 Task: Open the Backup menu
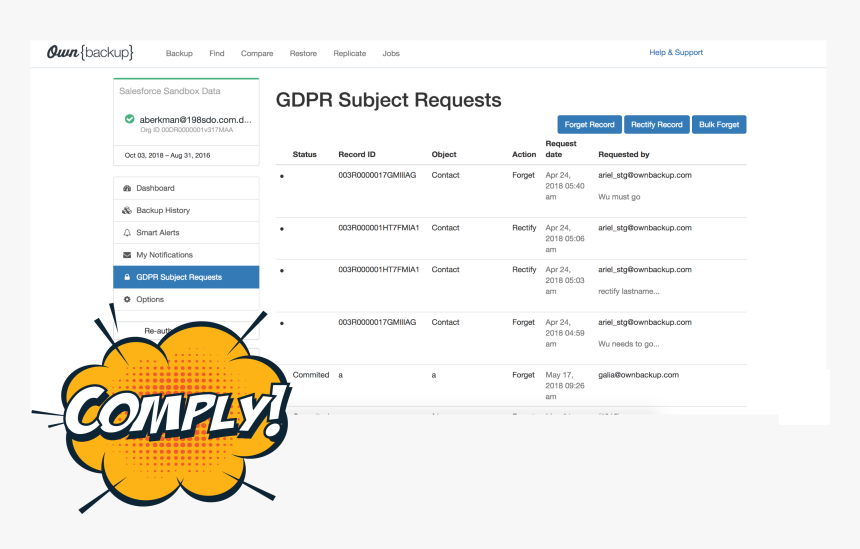(179, 53)
